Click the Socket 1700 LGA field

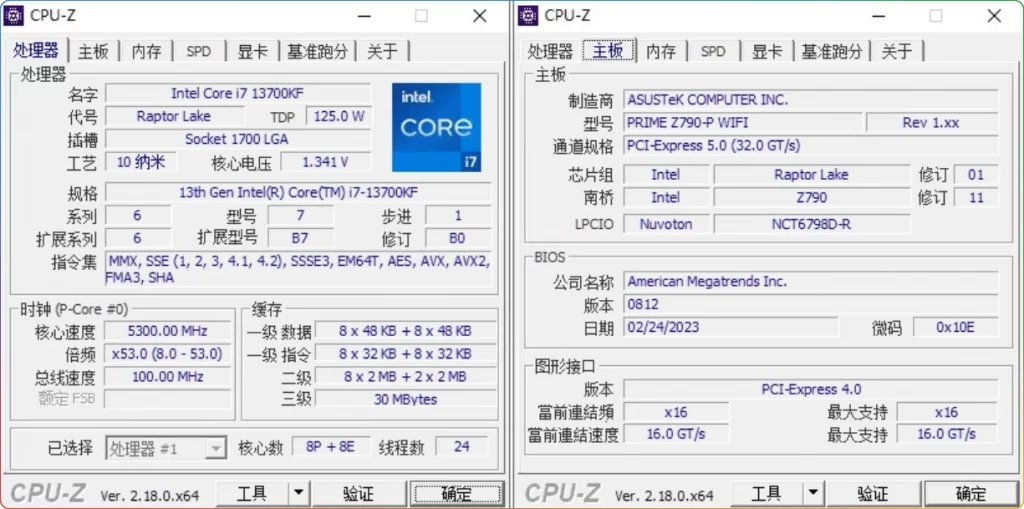(x=238, y=139)
